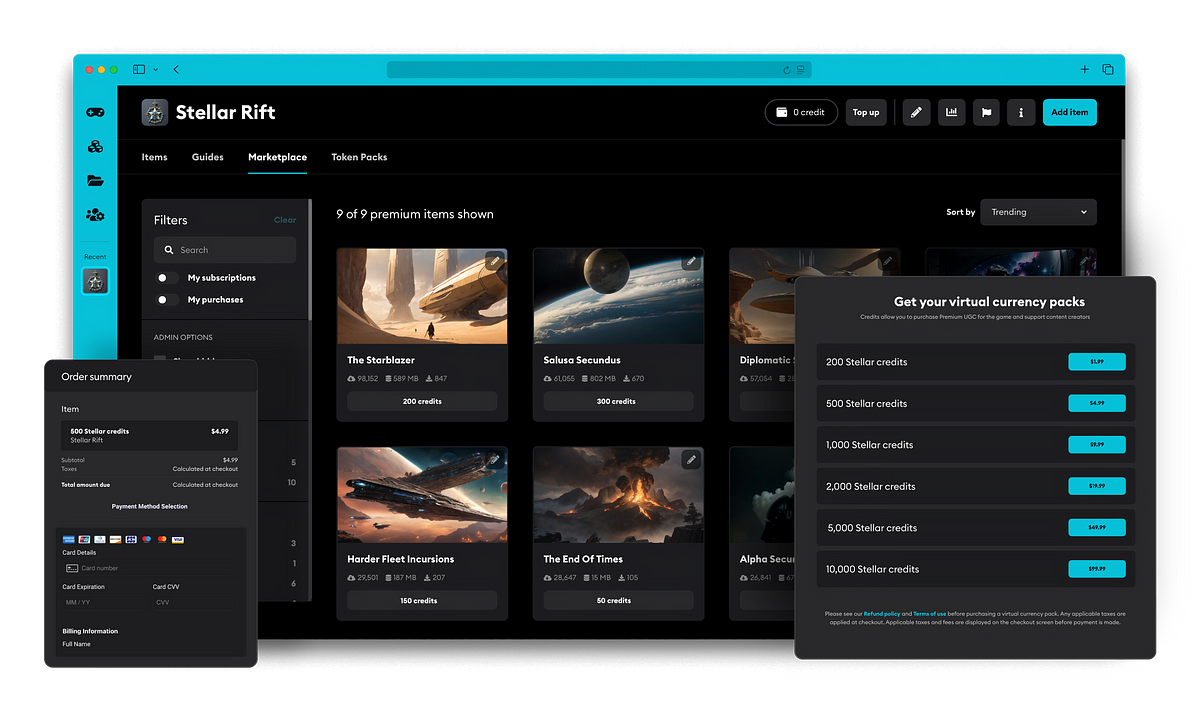Open The End Of Times thumbnail
Image resolution: width=1200 pixels, height=720 pixels.
pyautogui.click(x=618, y=495)
